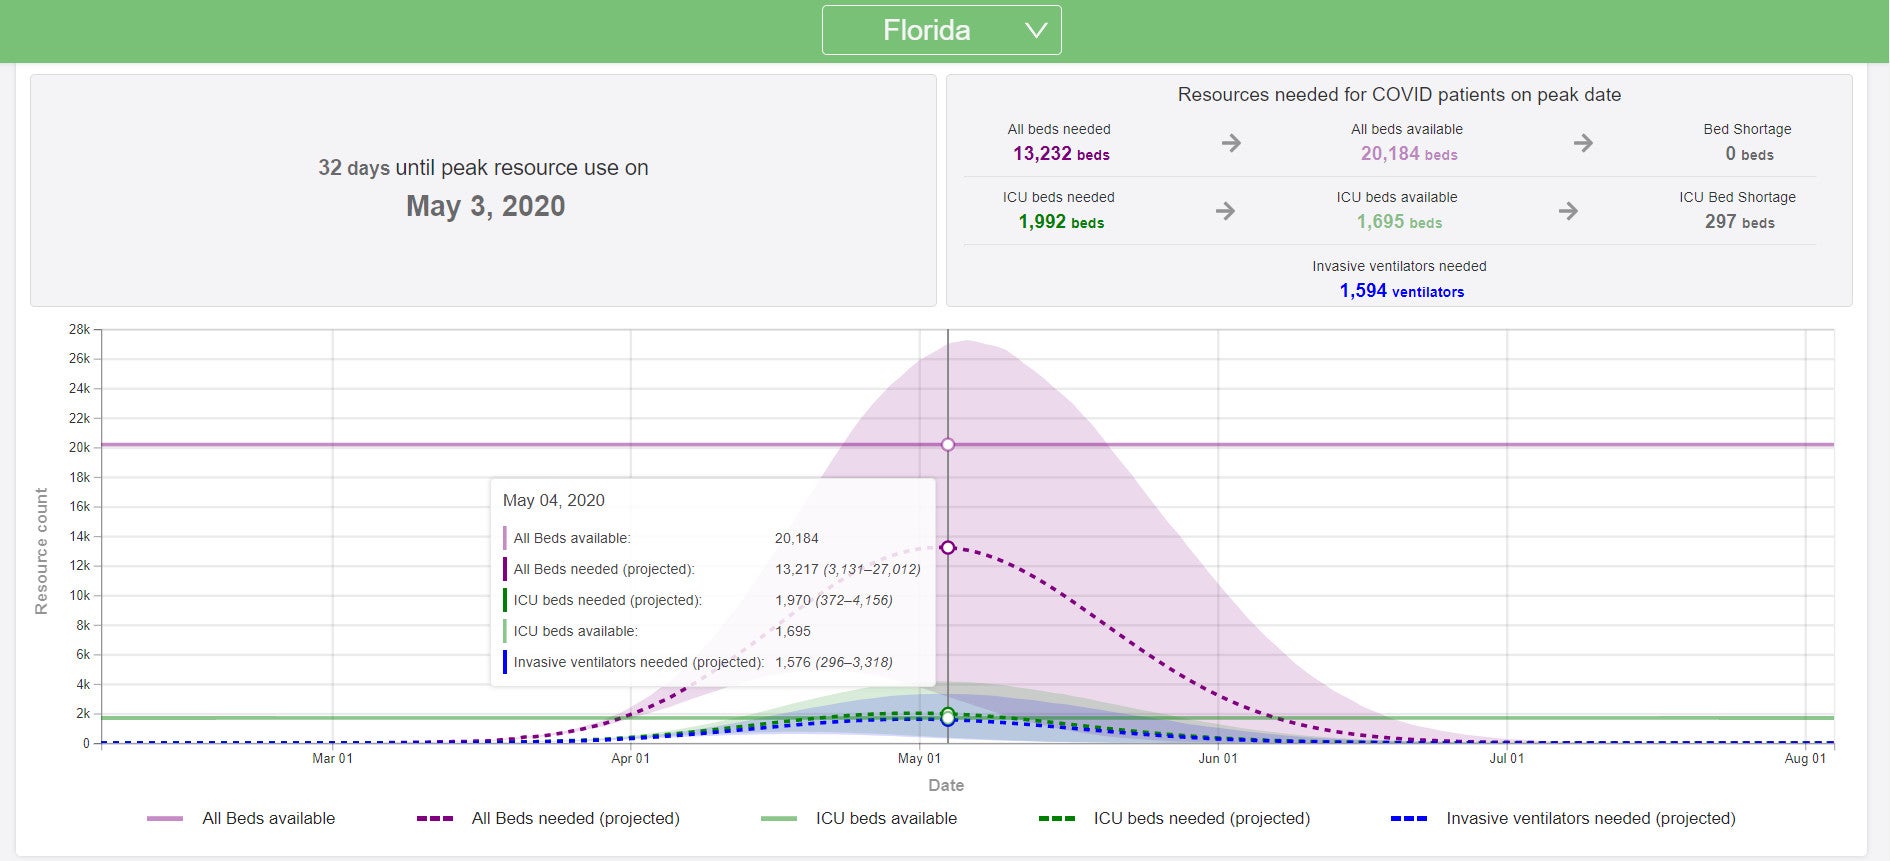Toggle the Invasive ventilators needed (projected) legend entry

click(1563, 818)
